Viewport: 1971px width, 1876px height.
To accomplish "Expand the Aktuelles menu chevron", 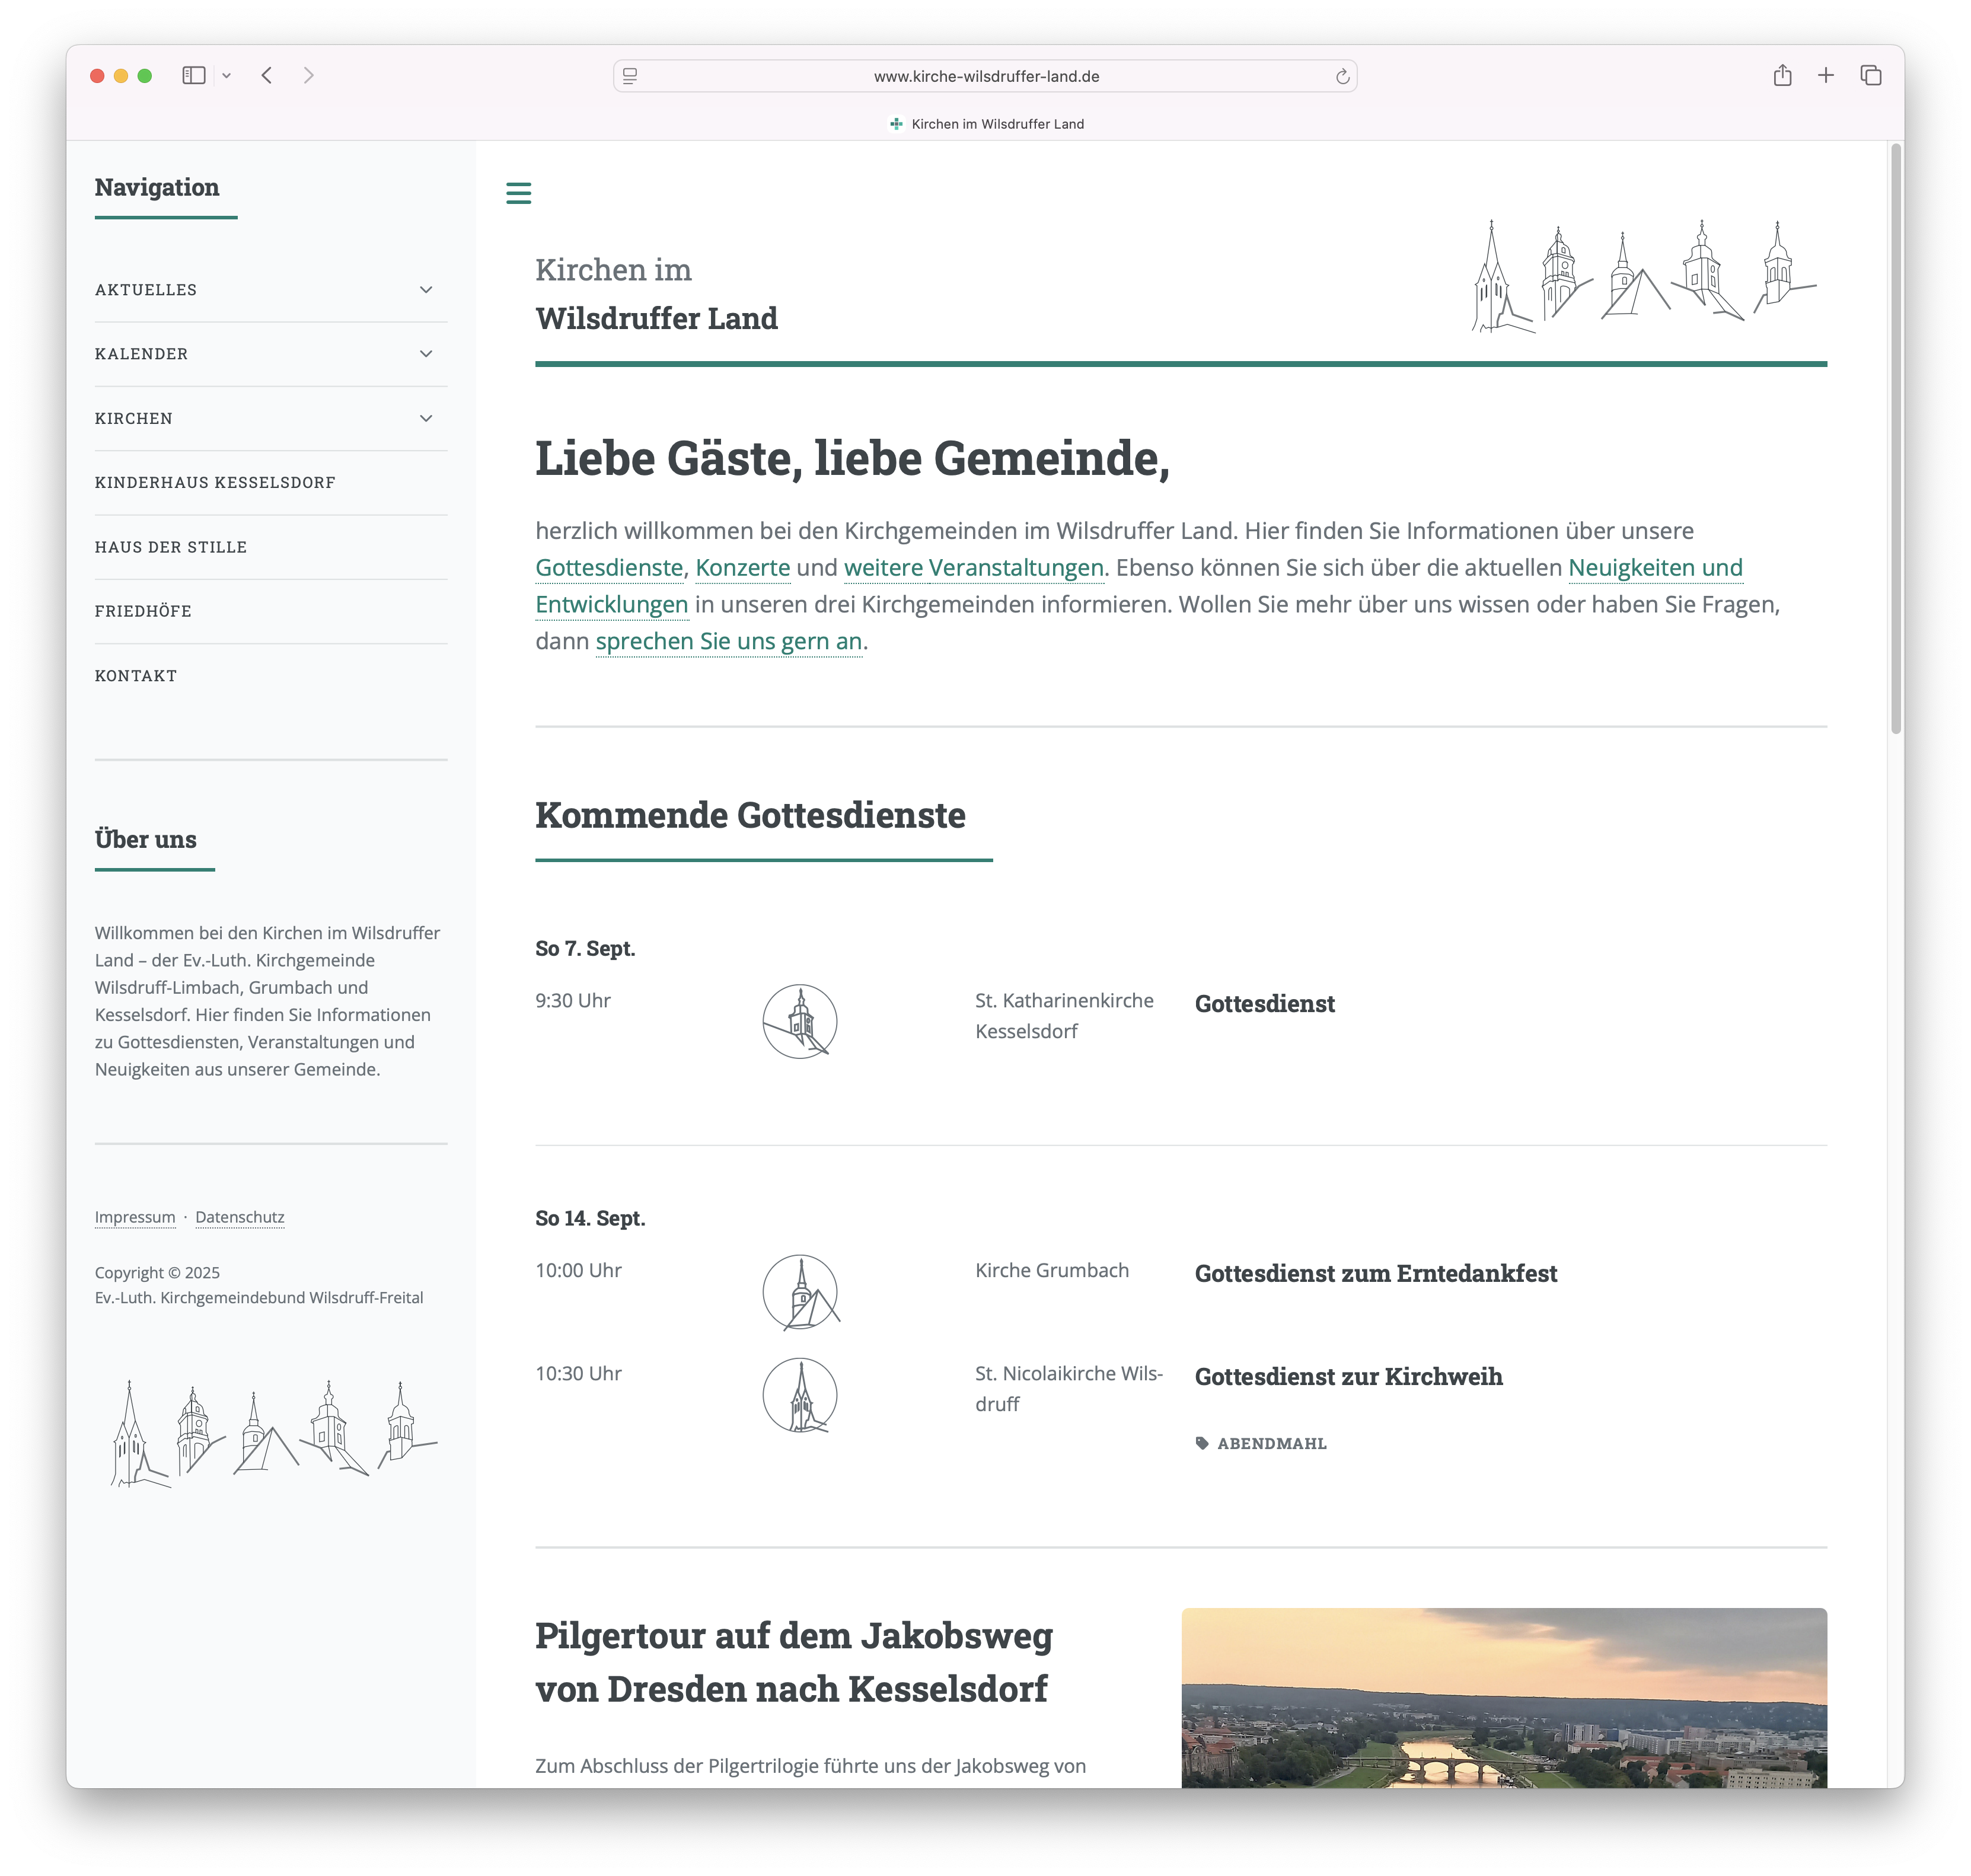I will click(426, 290).
